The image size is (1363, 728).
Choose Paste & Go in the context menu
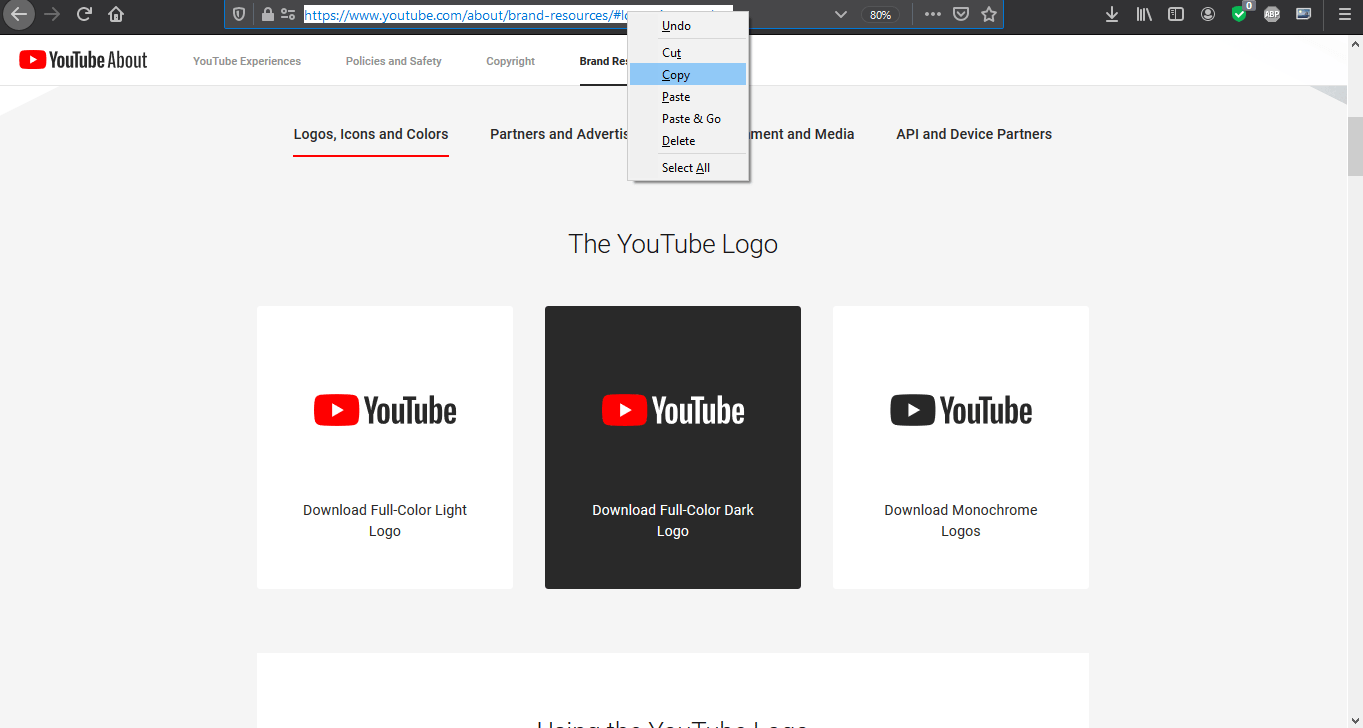click(x=688, y=119)
